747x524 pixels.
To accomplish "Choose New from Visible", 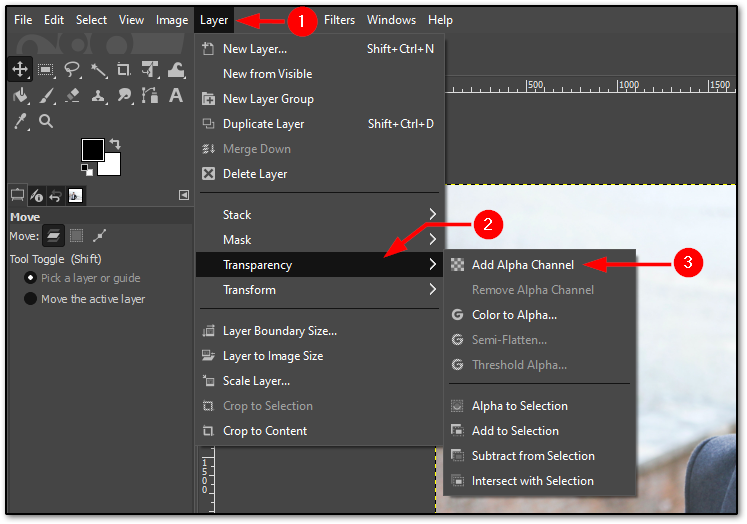I will (319, 74).
